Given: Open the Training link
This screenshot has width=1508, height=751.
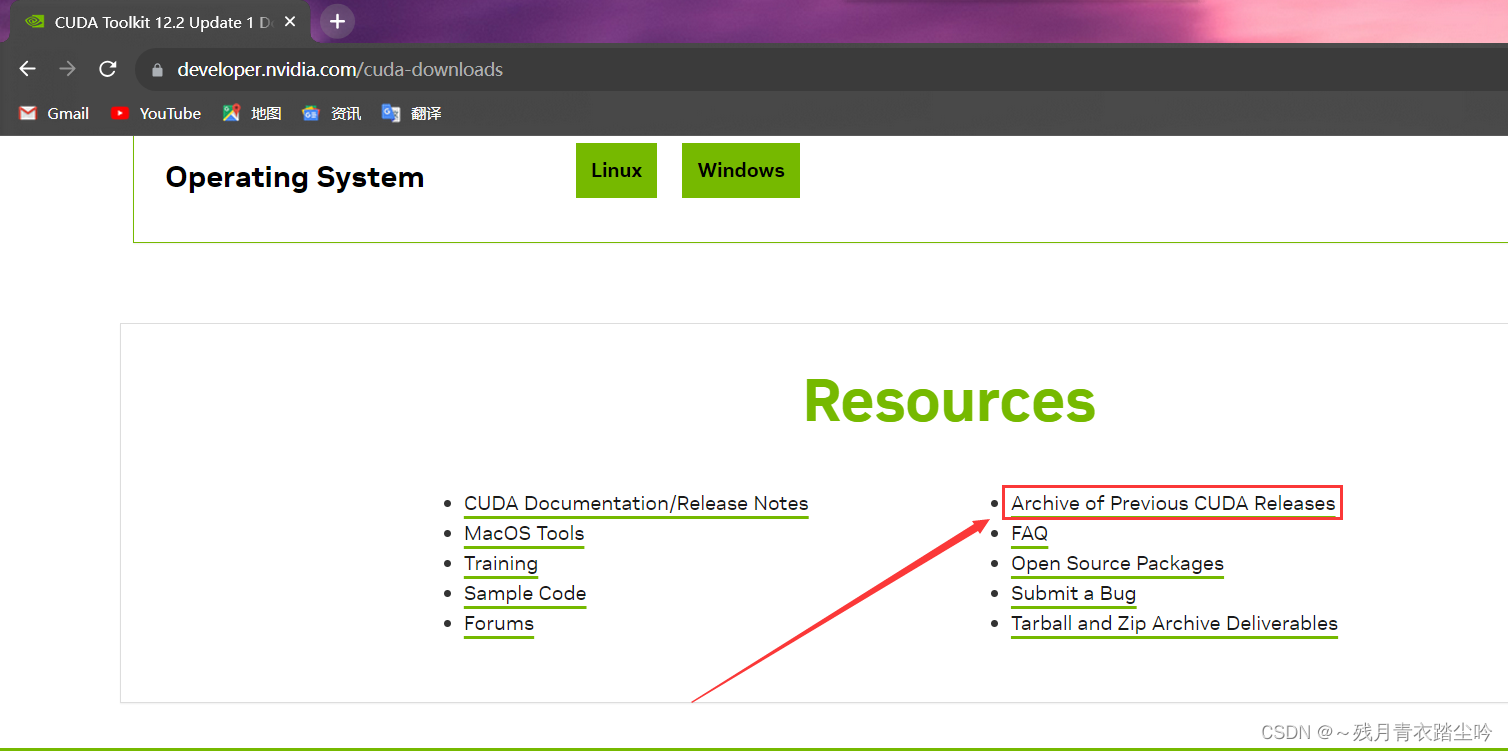Looking at the screenshot, I should 501,564.
